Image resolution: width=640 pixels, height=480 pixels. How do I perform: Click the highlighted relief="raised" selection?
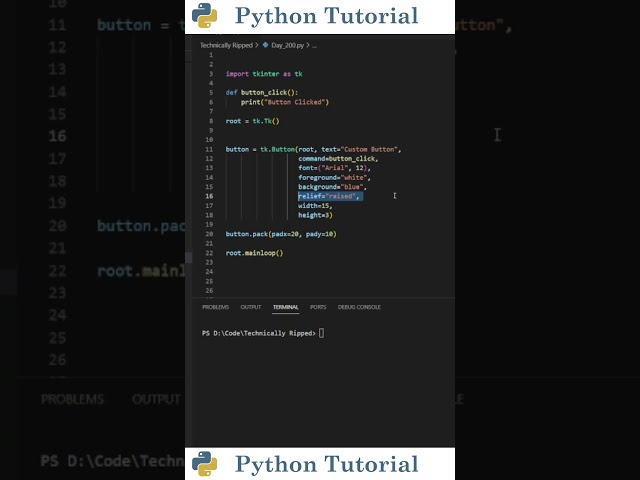[330, 196]
